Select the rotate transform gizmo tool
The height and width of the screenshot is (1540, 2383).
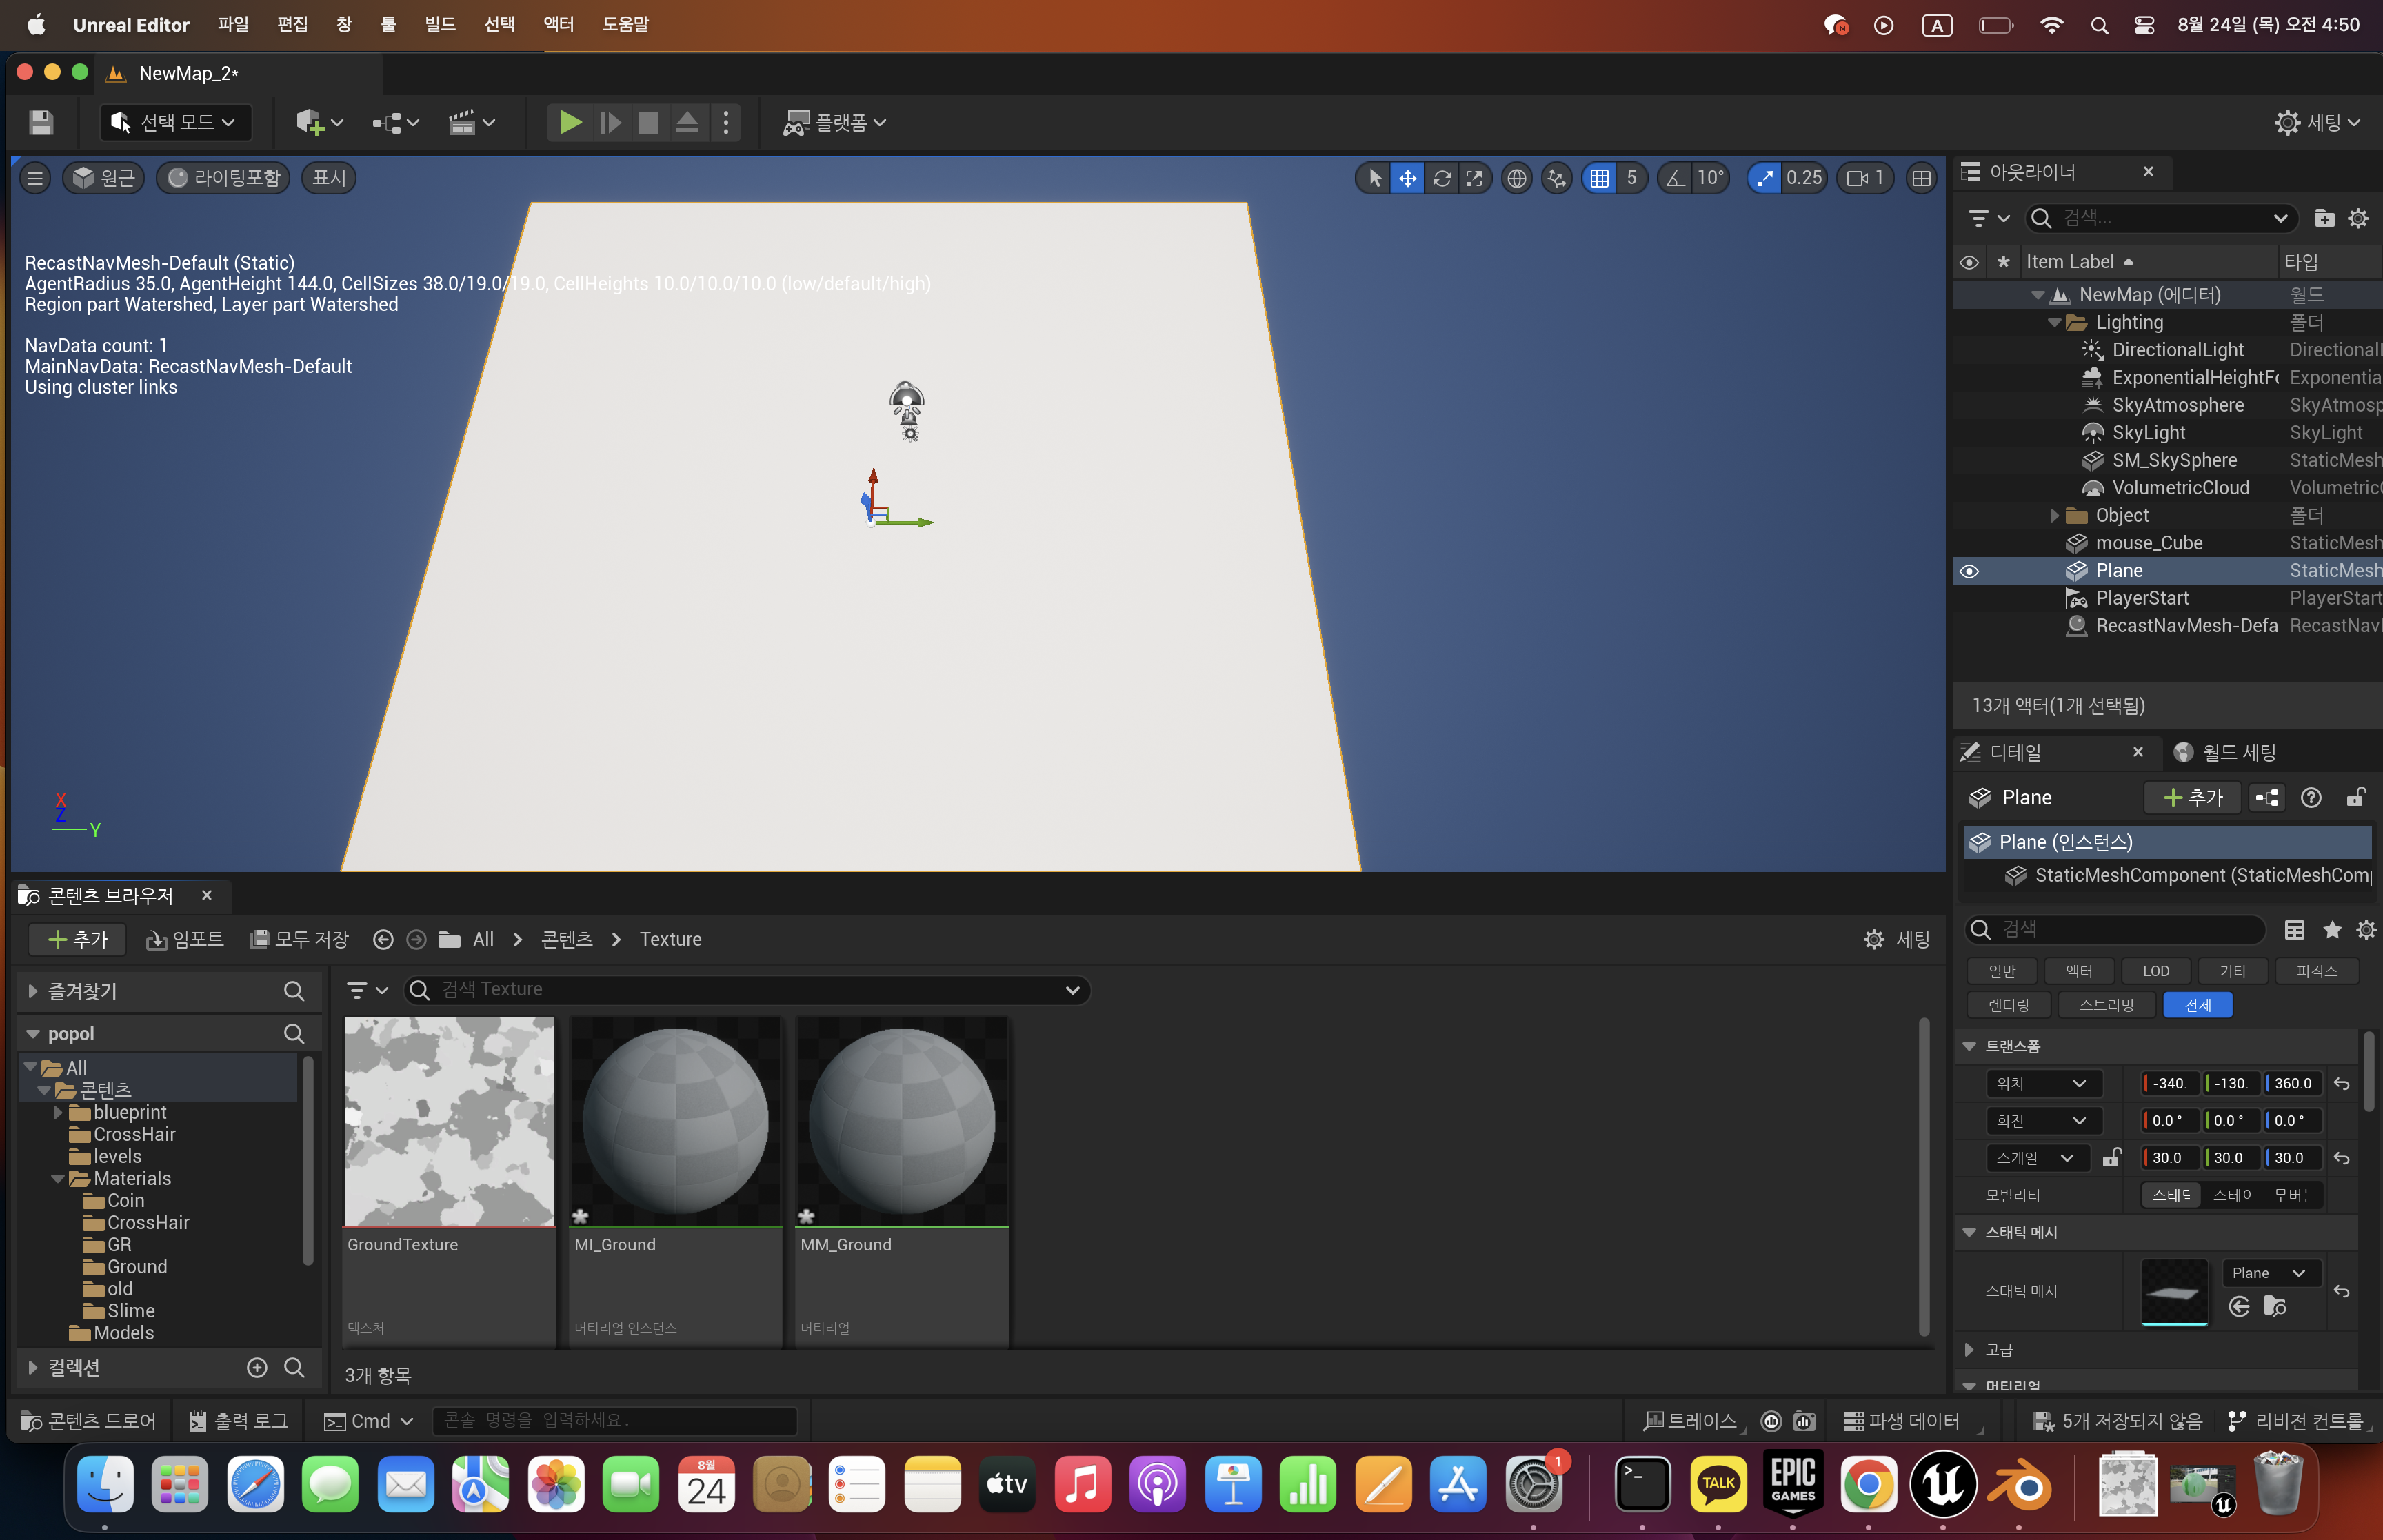1441,178
